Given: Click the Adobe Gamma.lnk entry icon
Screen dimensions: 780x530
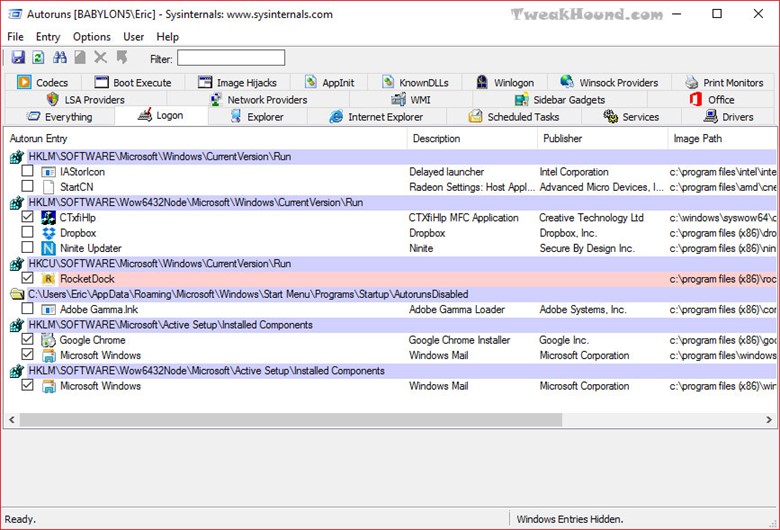Looking at the screenshot, I should click(x=48, y=310).
